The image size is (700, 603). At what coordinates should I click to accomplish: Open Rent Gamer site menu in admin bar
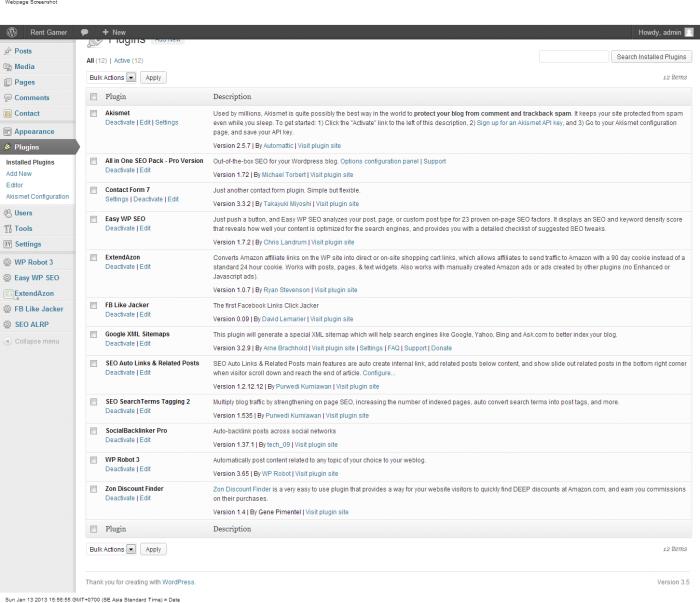point(49,32)
